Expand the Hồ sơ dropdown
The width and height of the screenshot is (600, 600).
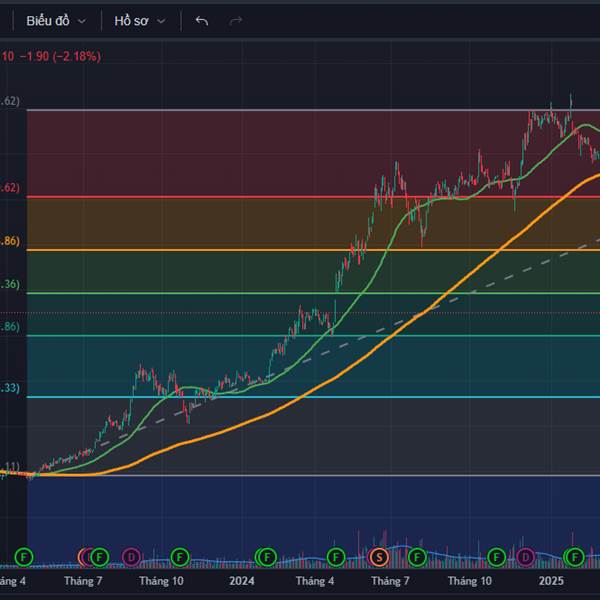click(139, 20)
